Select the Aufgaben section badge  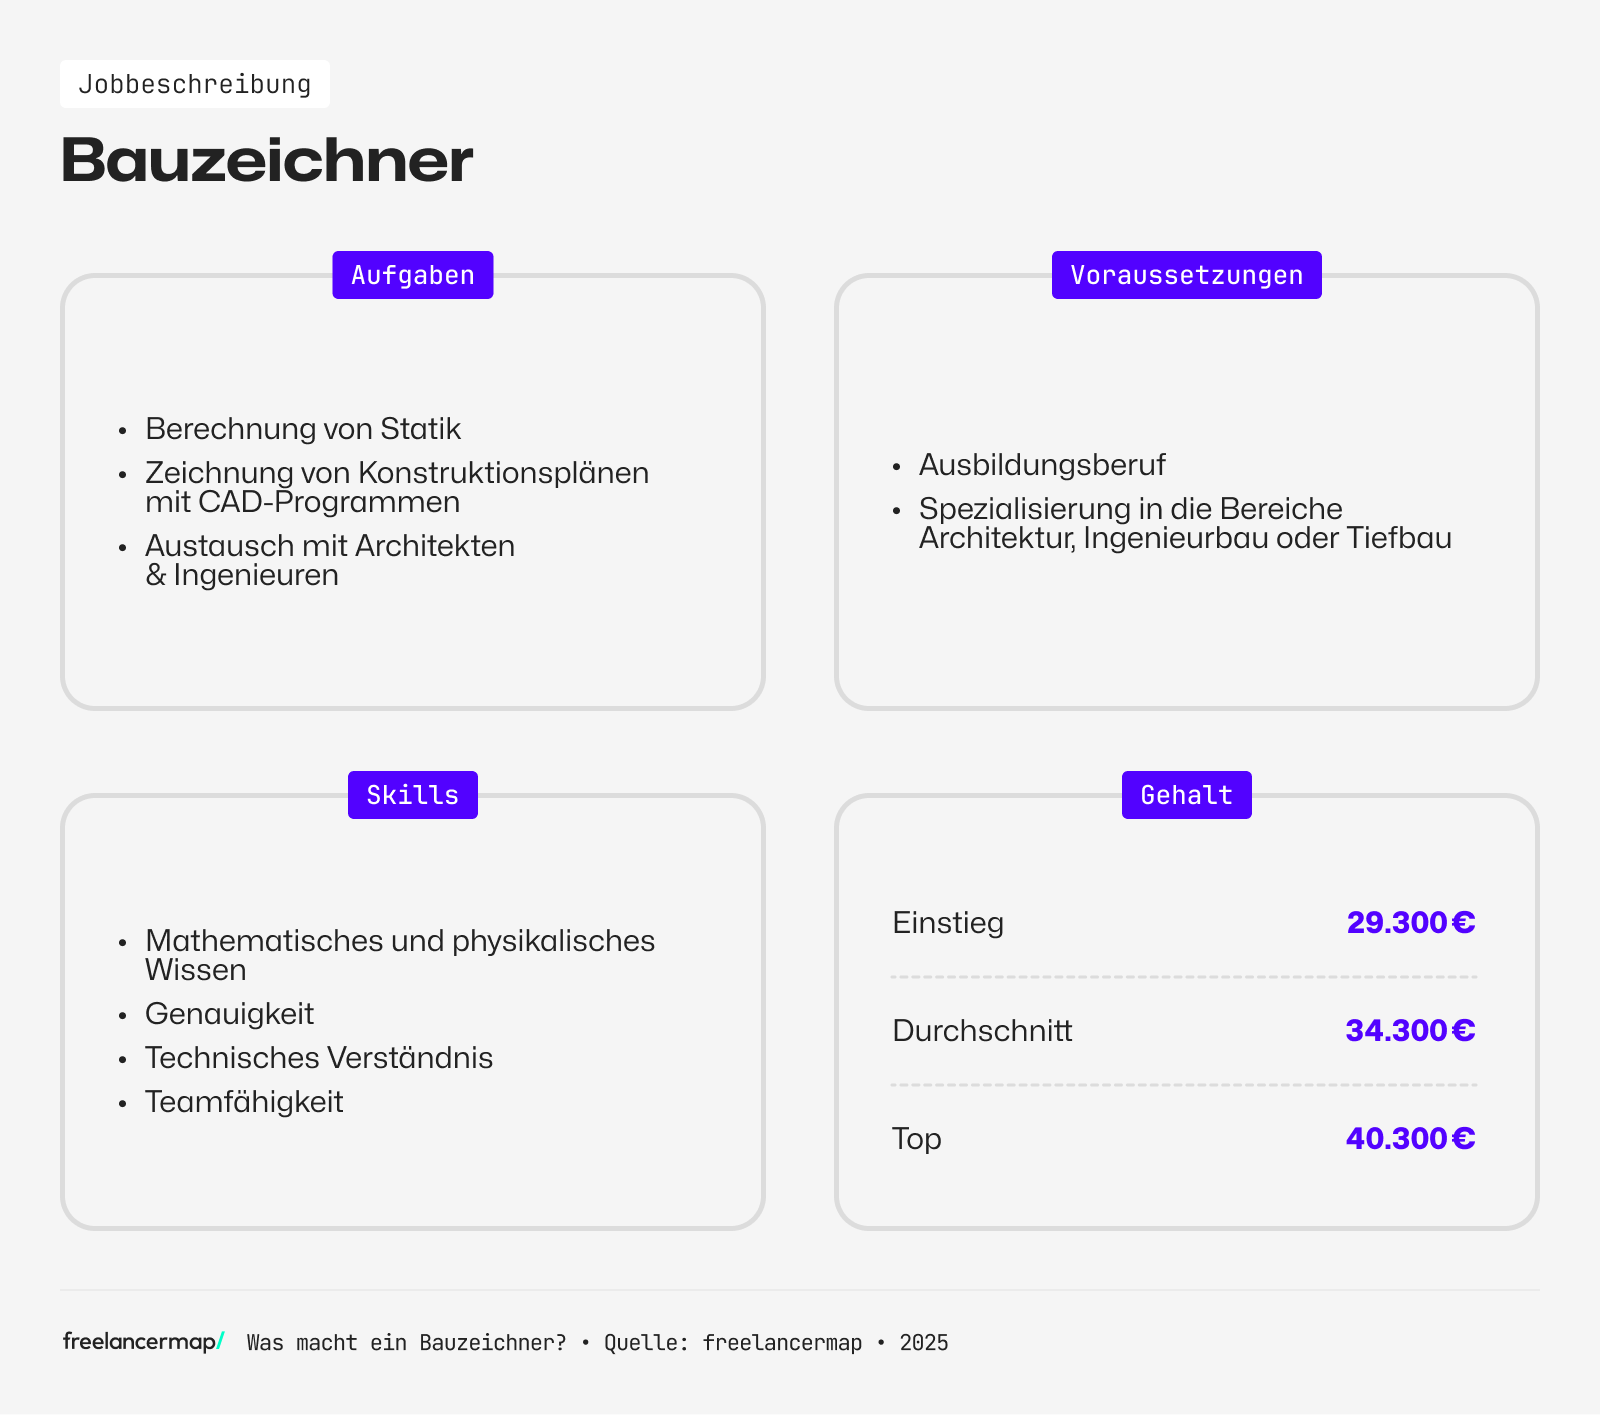(x=412, y=275)
